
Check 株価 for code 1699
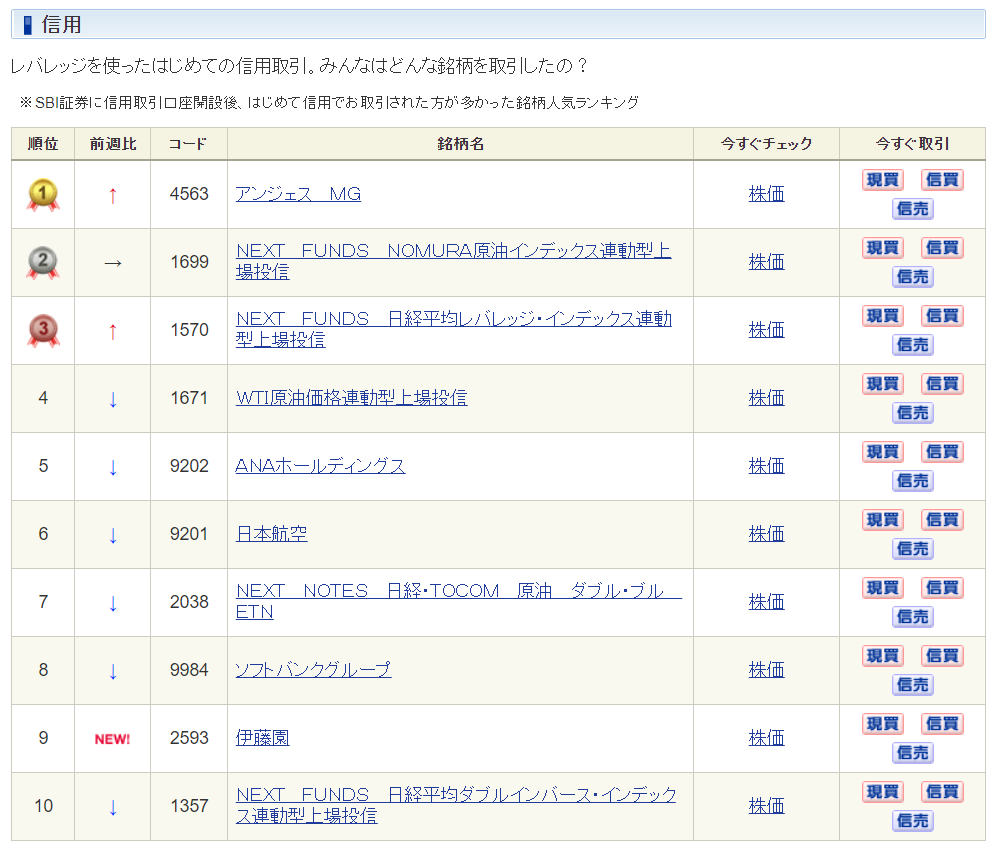click(766, 261)
